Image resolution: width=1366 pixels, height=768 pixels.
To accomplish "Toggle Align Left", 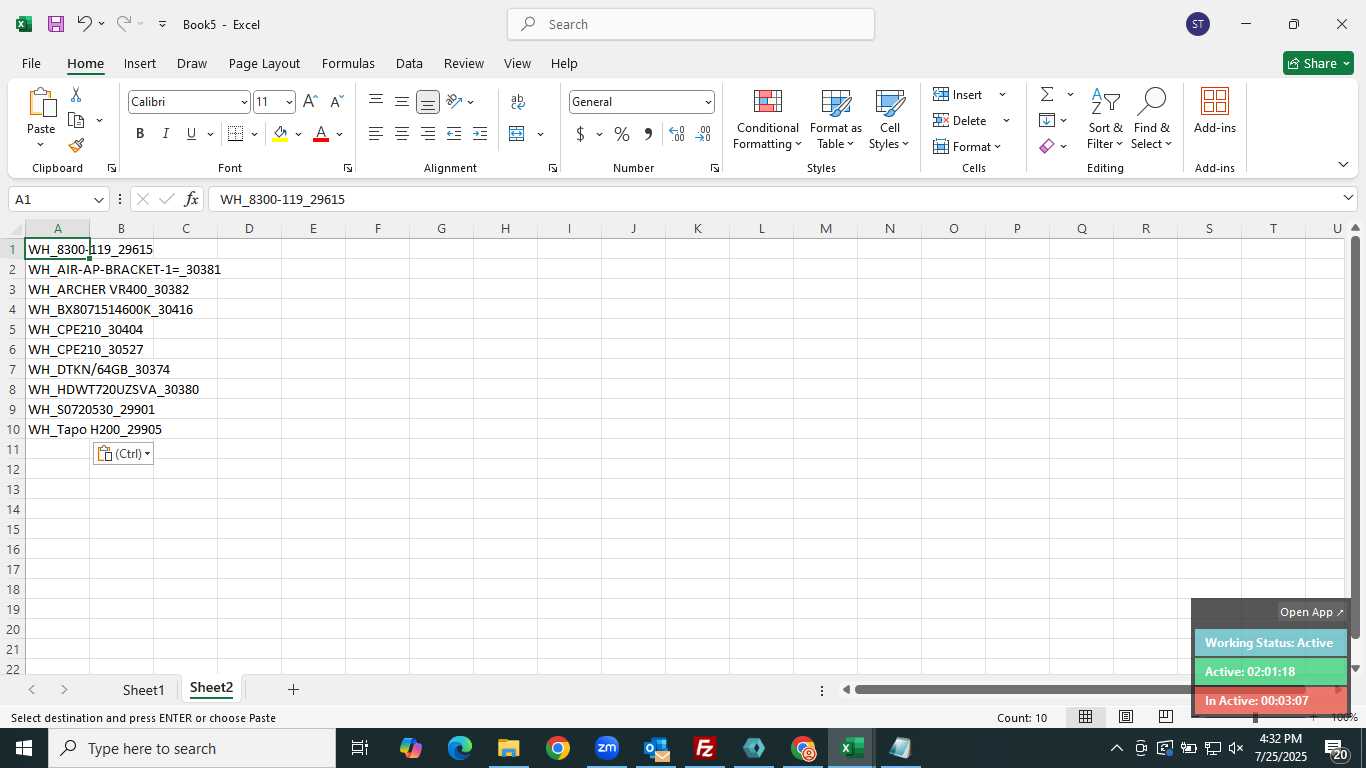I will tap(376, 134).
